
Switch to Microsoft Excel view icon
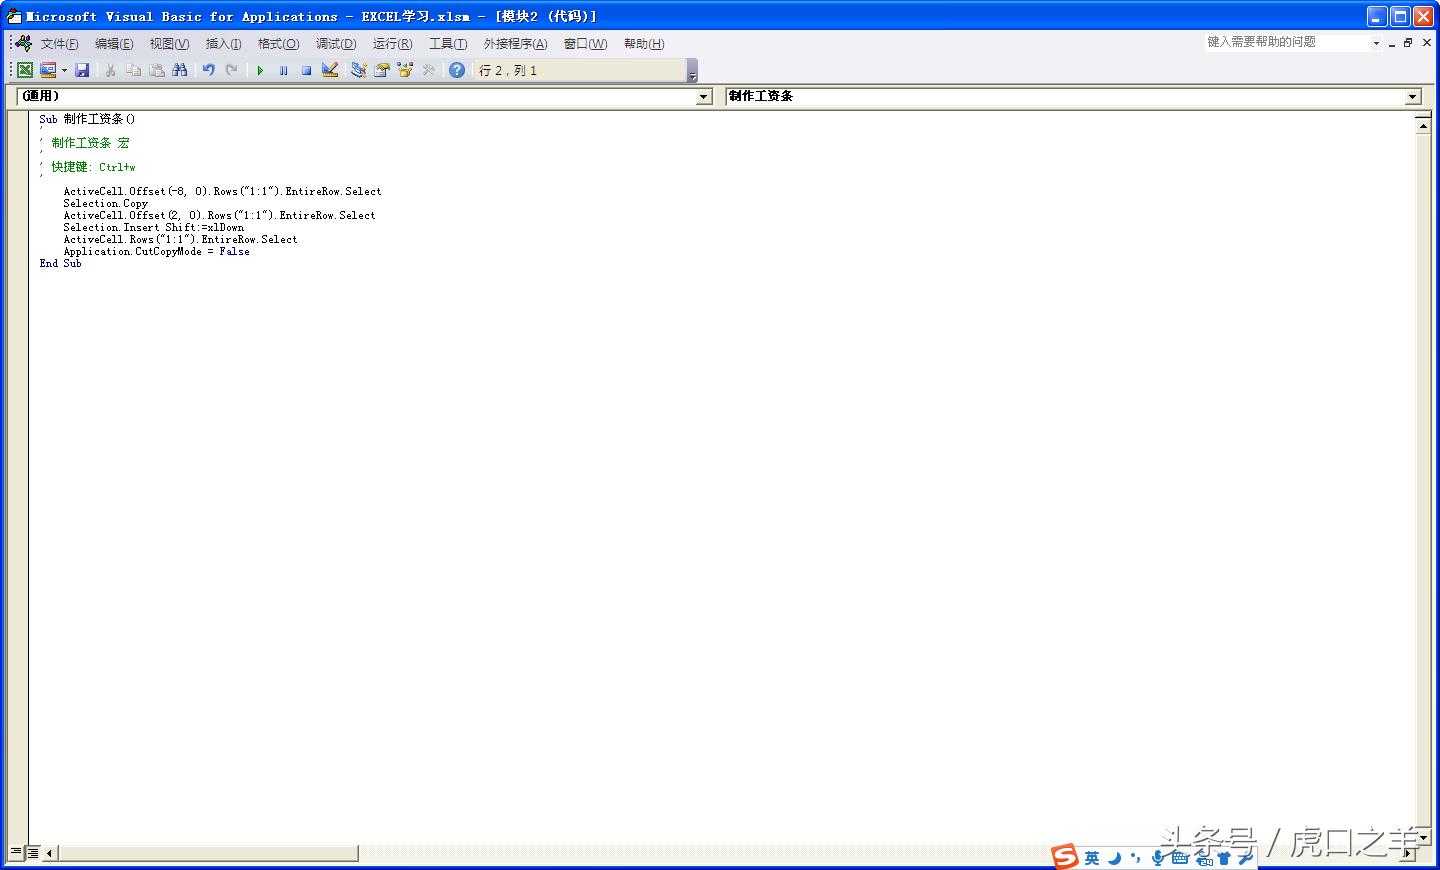coord(25,70)
